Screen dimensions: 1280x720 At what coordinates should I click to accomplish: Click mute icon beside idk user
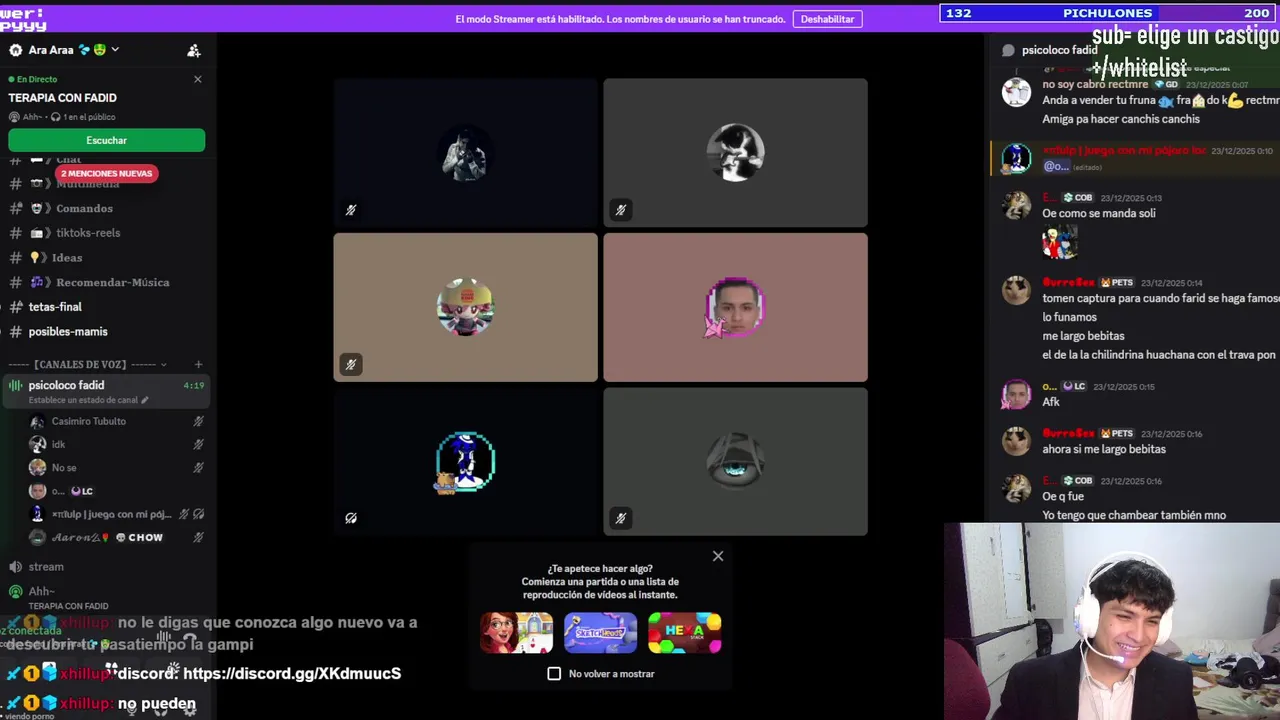(x=198, y=445)
